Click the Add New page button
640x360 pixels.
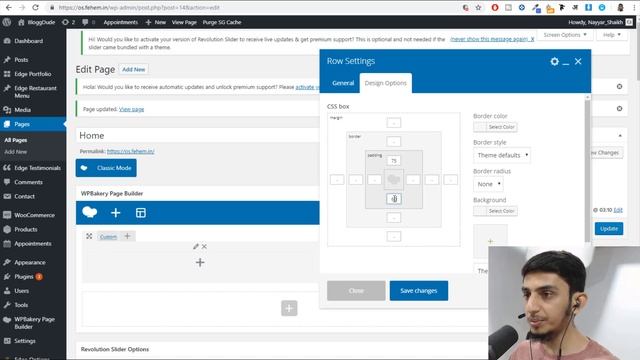tap(133, 69)
